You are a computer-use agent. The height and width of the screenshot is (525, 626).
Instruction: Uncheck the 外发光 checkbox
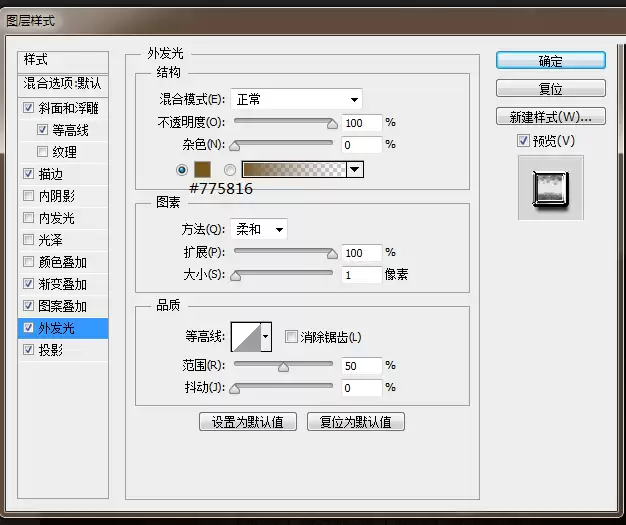tap(28, 328)
